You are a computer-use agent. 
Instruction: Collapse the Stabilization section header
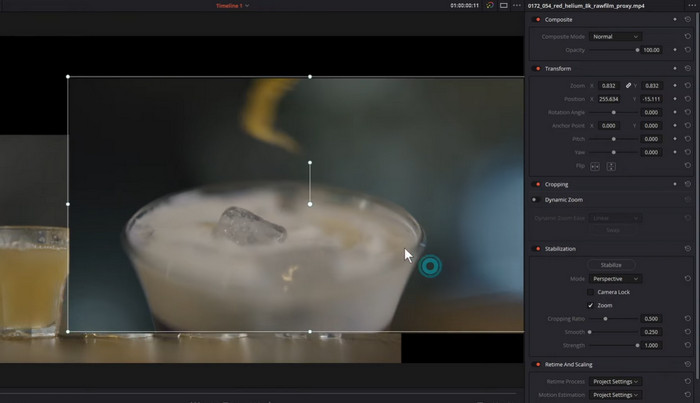click(x=560, y=249)
